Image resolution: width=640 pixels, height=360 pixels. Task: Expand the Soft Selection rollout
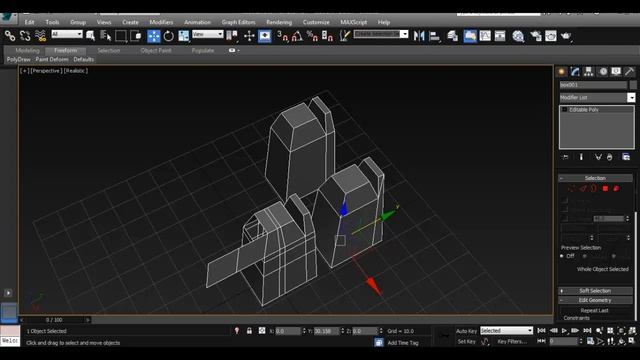(595, 291)
